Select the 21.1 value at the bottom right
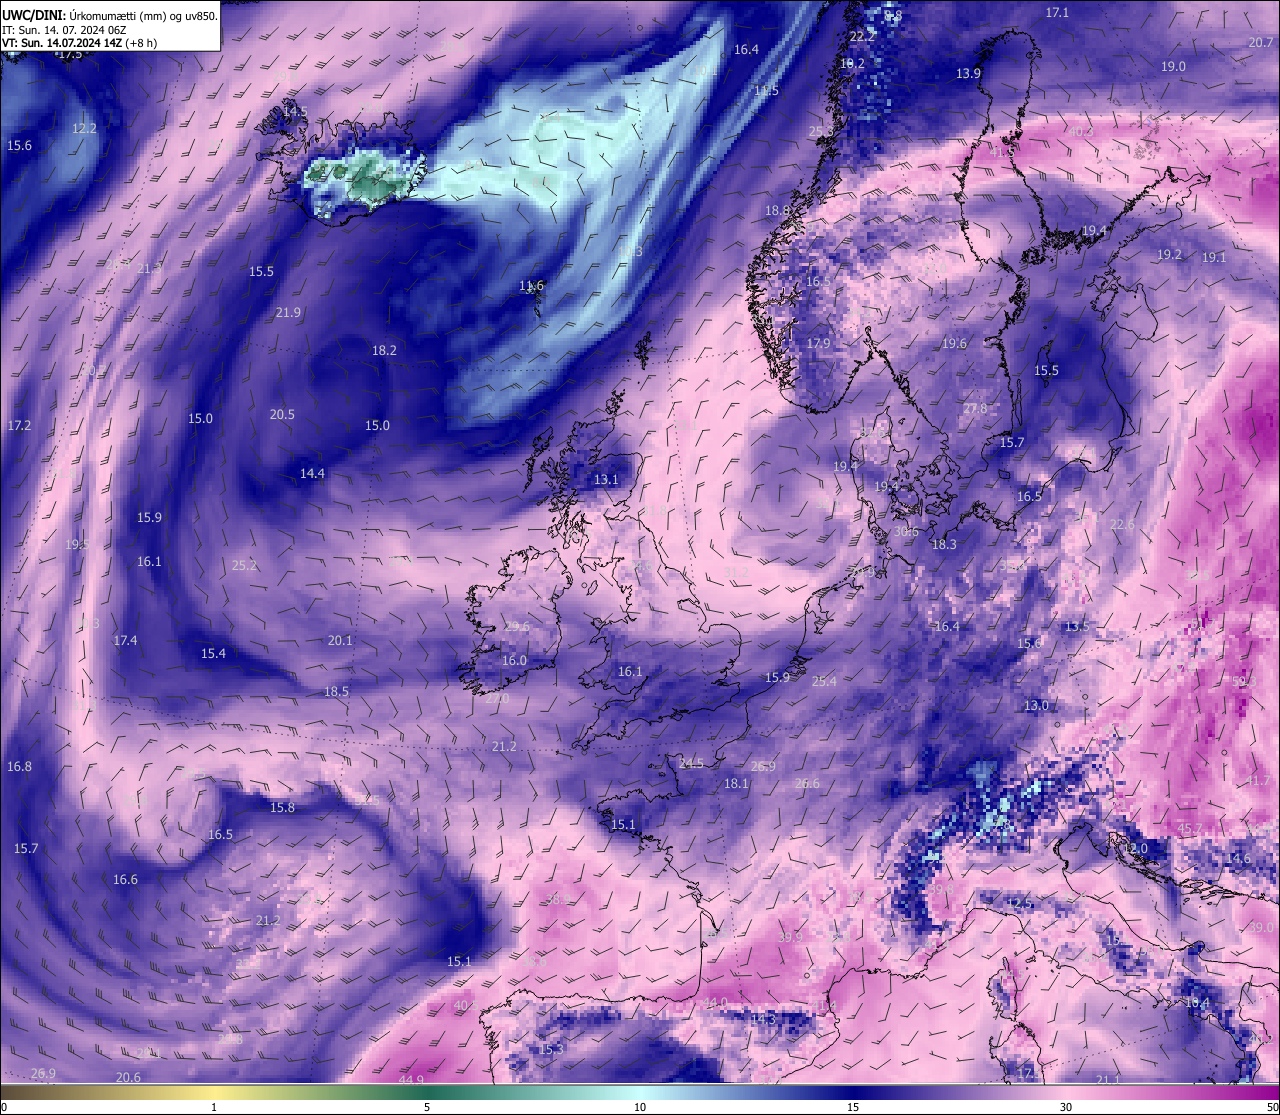 1107,1079
